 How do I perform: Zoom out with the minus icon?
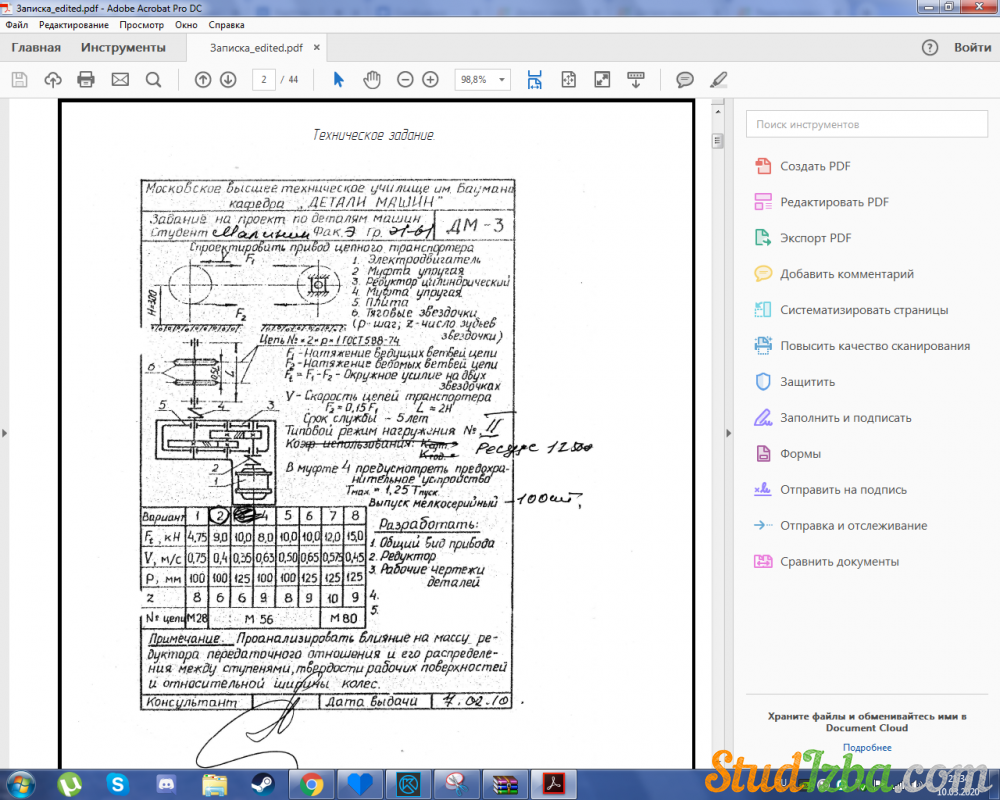[405, 80]
